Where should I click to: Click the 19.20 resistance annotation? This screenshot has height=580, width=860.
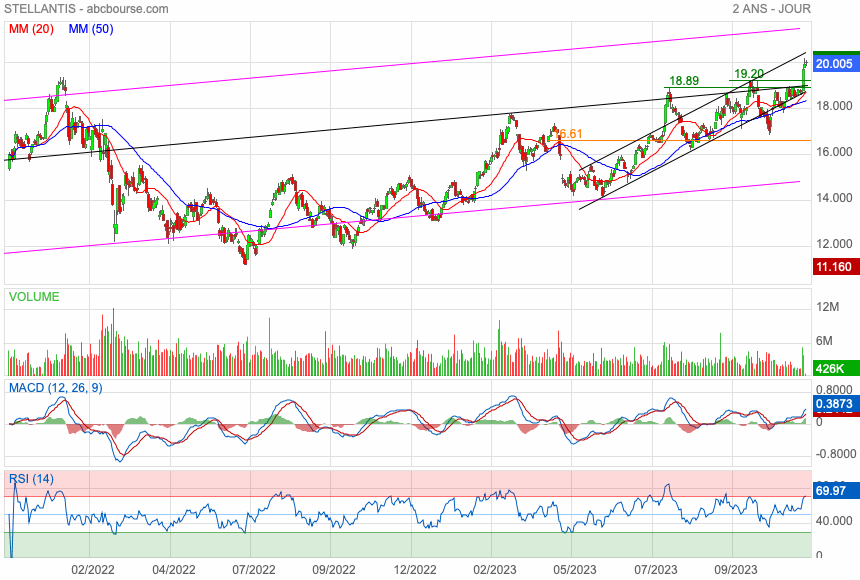749,74
